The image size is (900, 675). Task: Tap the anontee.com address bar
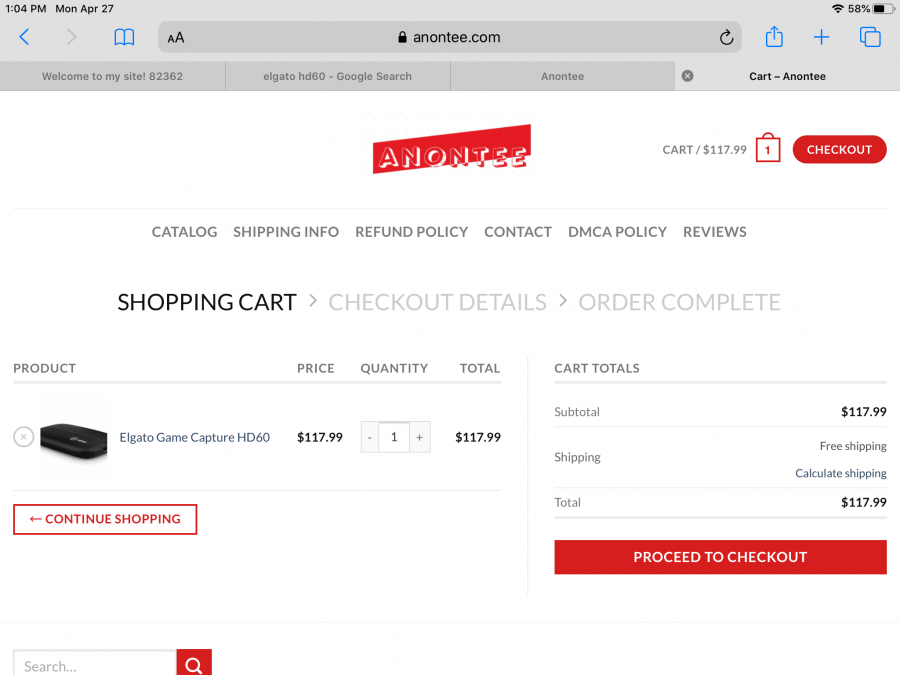pyautogui.click(x=449, y=37)
